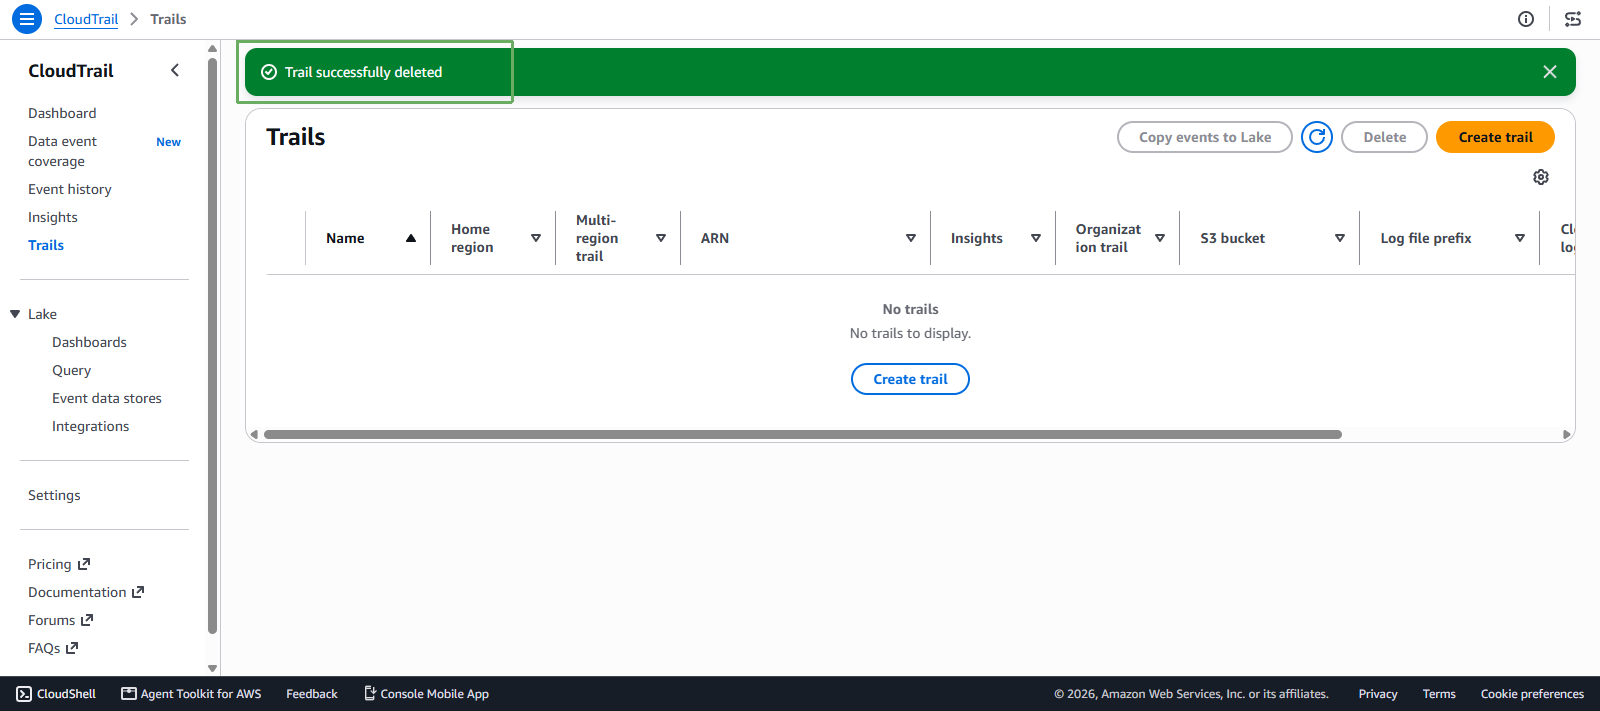The width and height of the screenshot is (1600, 711).
Task: Open Agent Toolkit for AWS icon
Action: [129, 694]
